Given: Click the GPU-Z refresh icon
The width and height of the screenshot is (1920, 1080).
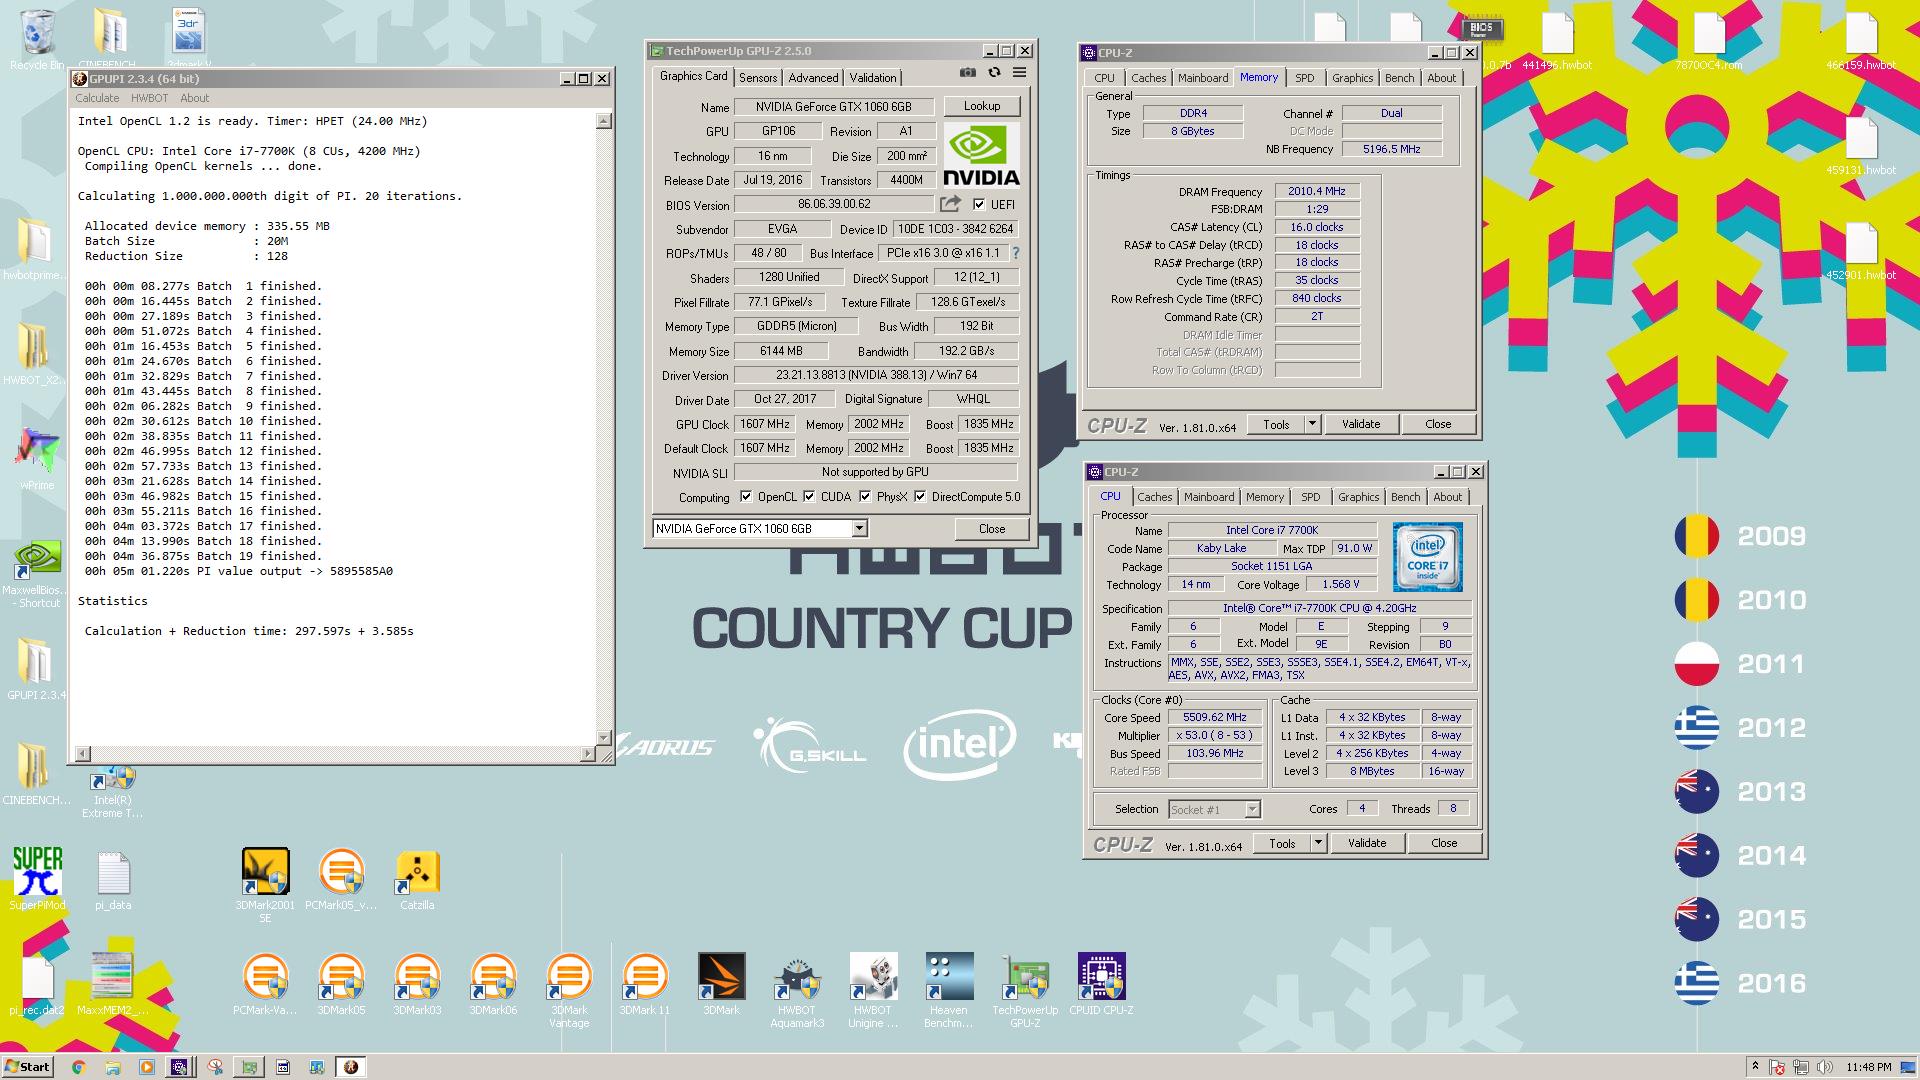Looking at the screenshot, I should (994, 72).
